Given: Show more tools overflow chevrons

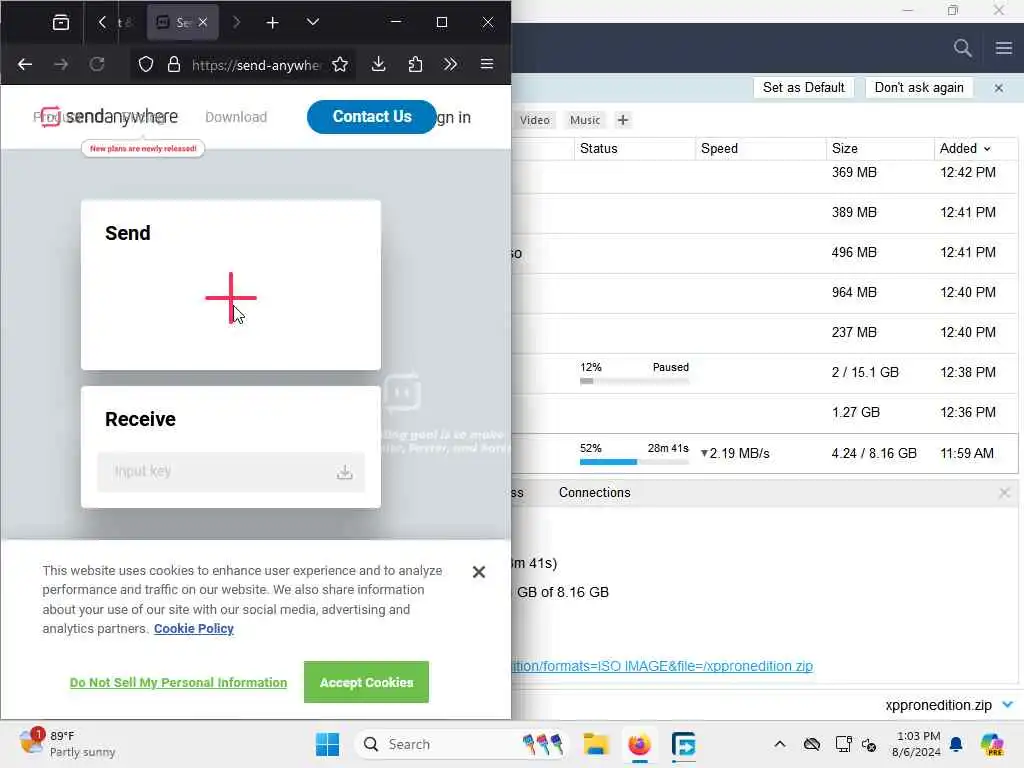Looking at the screenshot, I should point(450,64).
